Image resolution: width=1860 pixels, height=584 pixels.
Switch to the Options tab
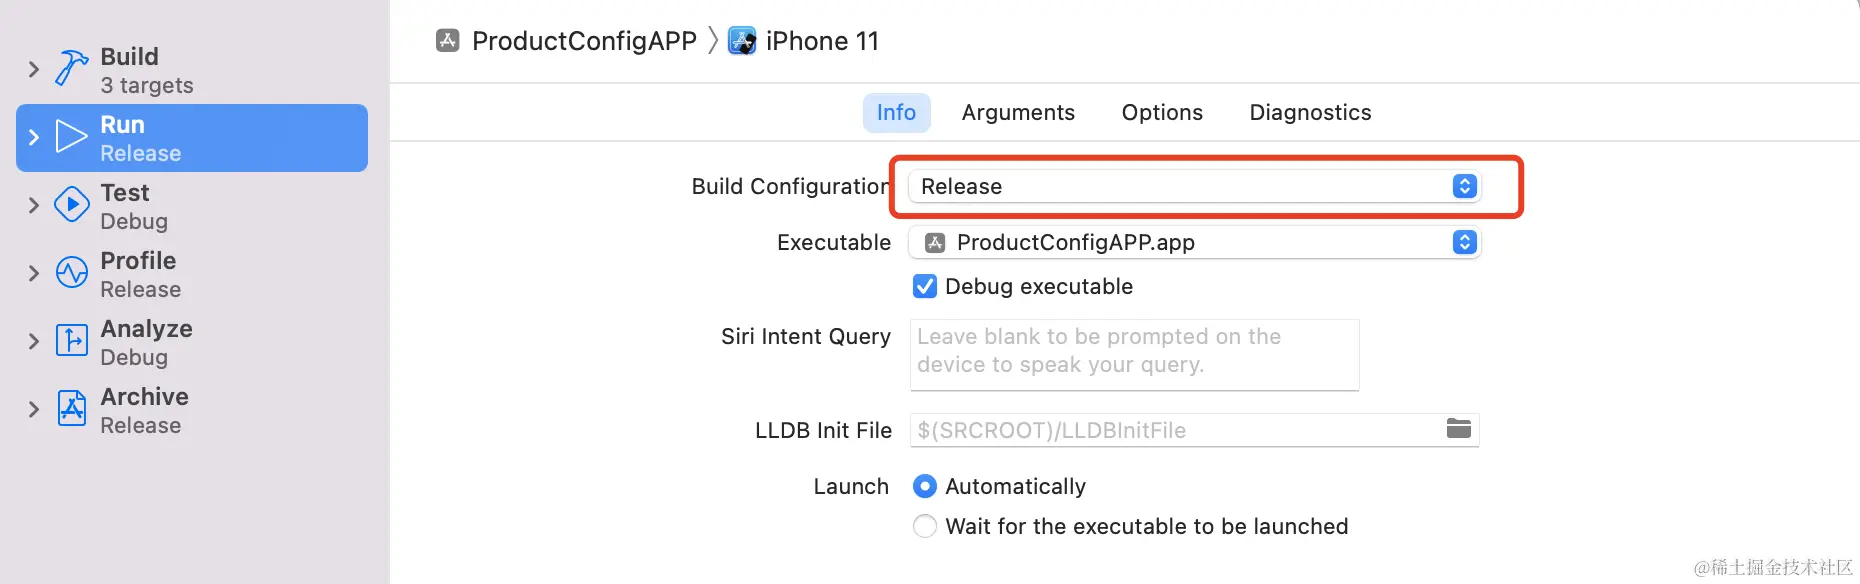point(1162,113)
